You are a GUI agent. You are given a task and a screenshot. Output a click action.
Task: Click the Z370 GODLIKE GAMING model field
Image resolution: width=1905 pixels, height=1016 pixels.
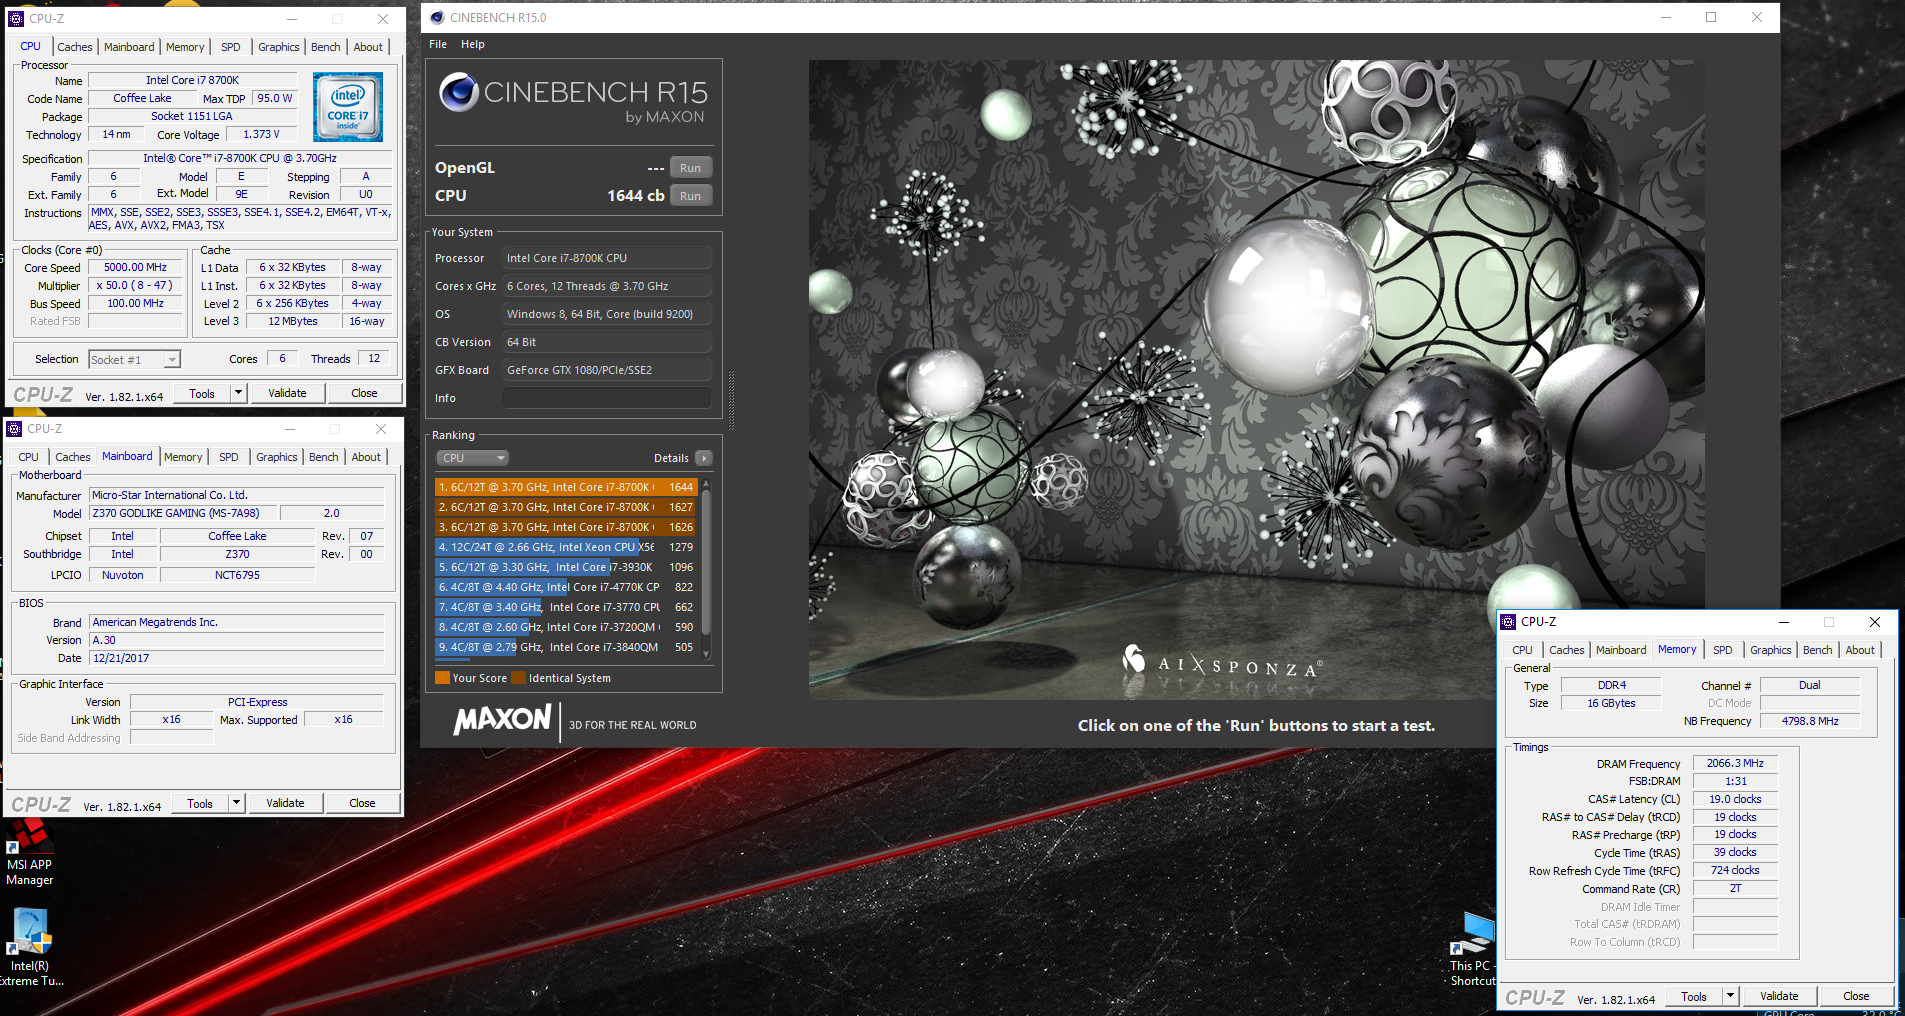pos(183,513)
